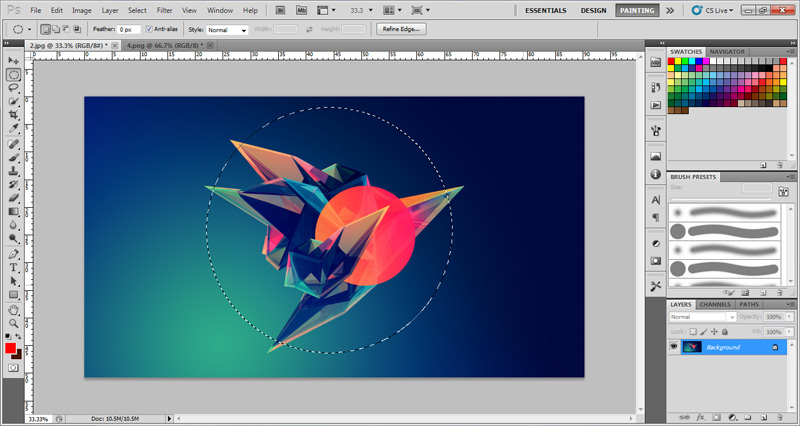
Task: Uncheck the Anti-alias checkbox
Action: (x=149, y=29)
